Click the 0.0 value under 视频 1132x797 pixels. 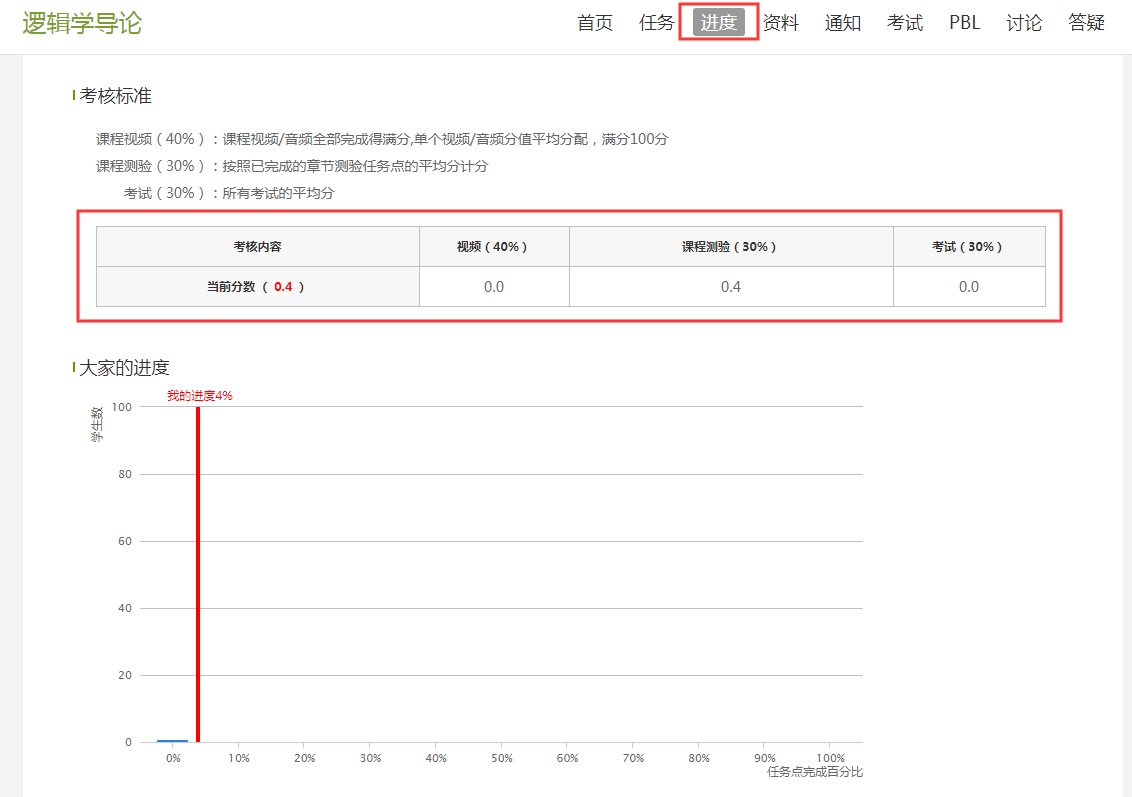[494, 287]
